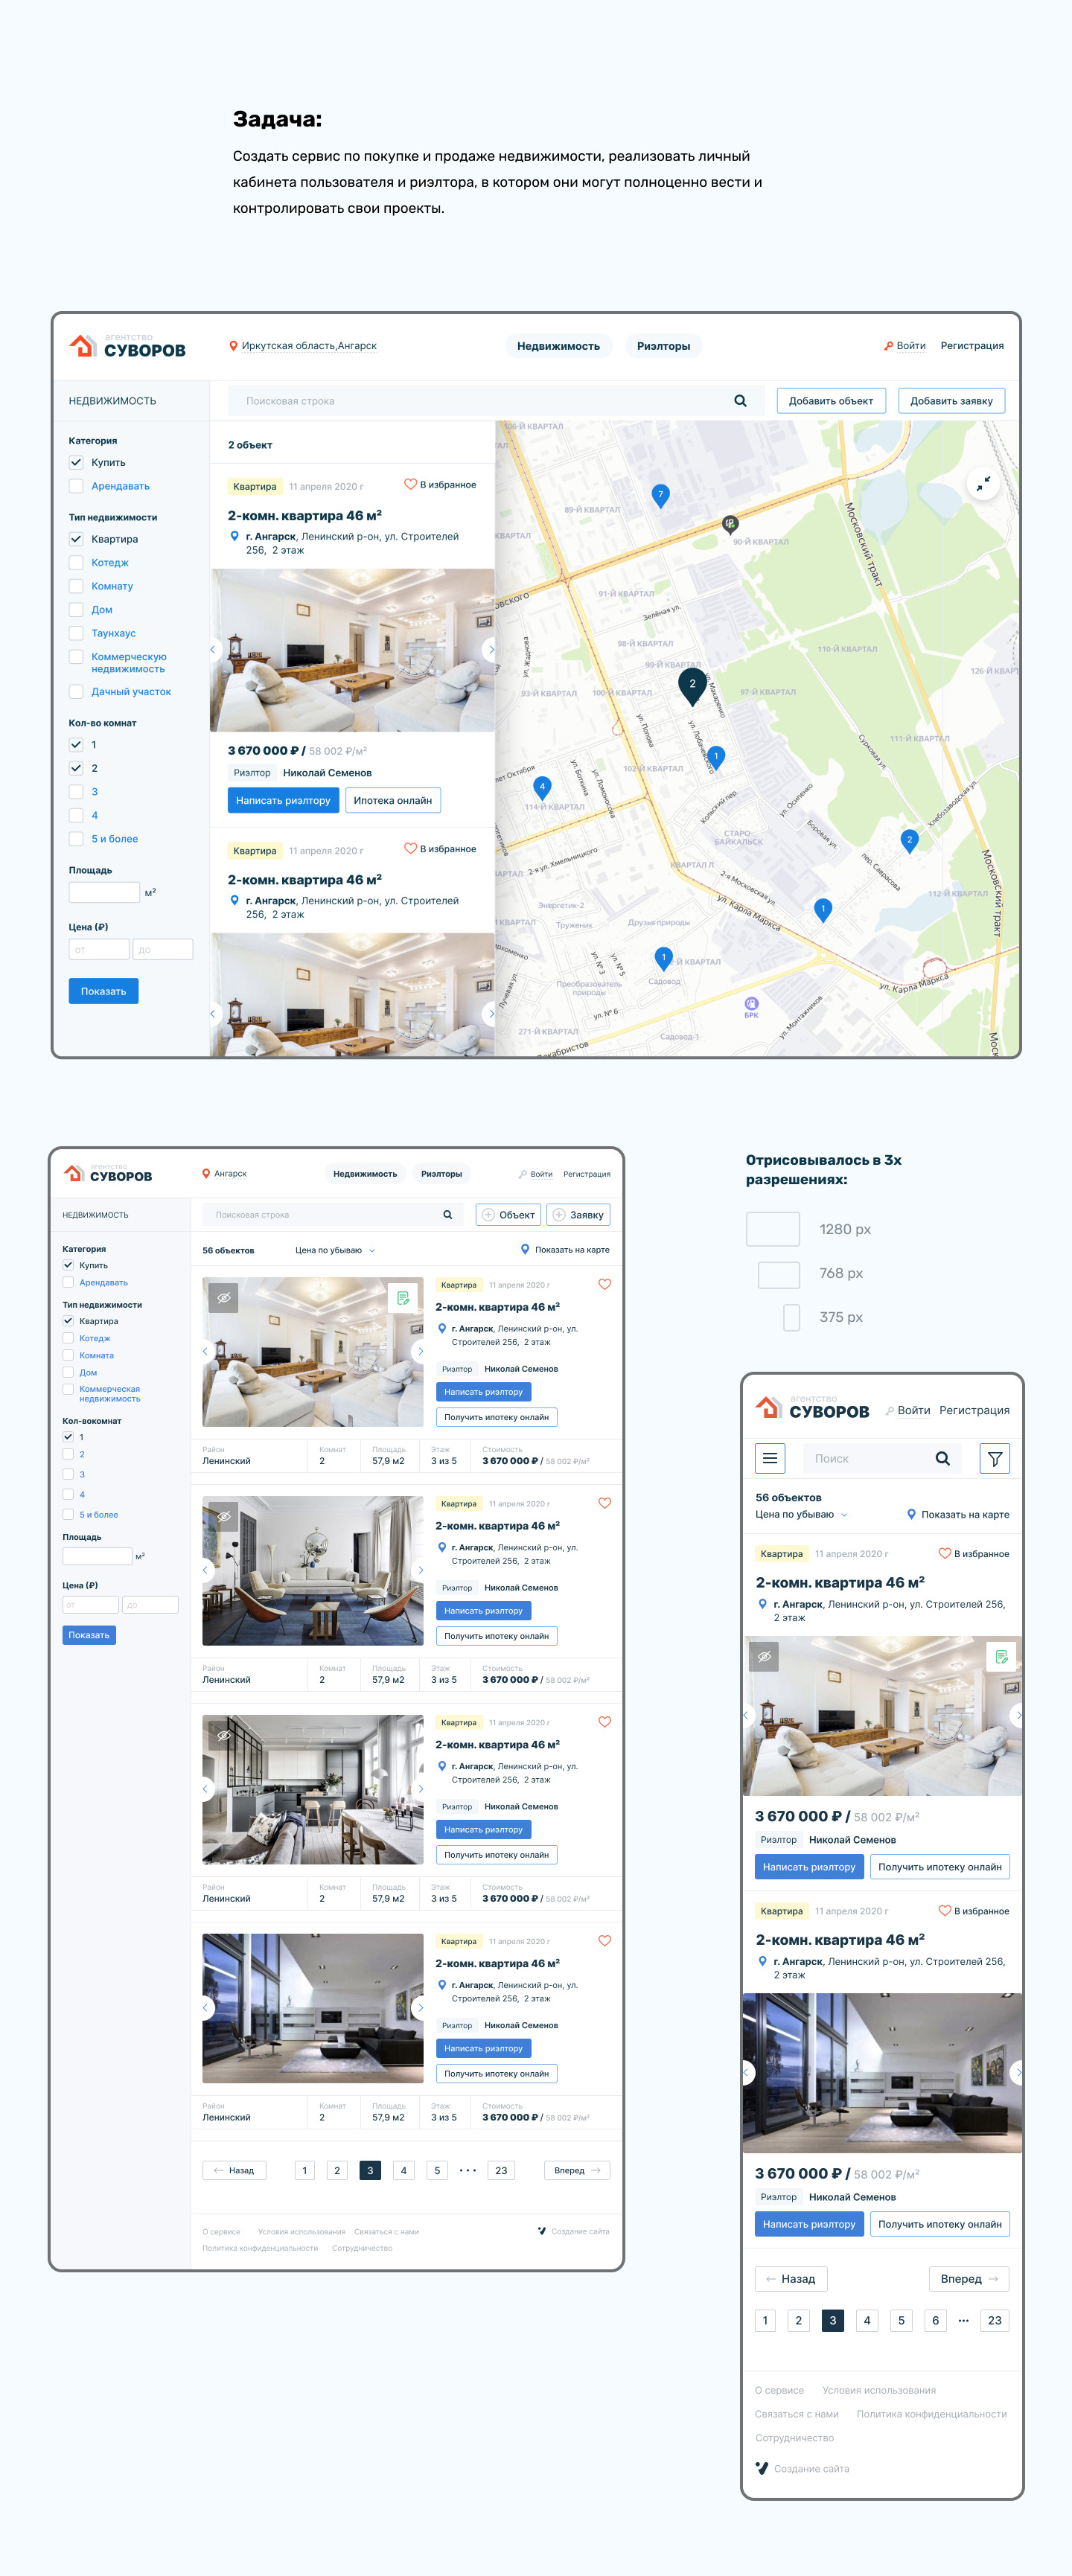Tick the Таунхаус property type checkbox
The image size is (1072, 2576).
tap(75, 633)
